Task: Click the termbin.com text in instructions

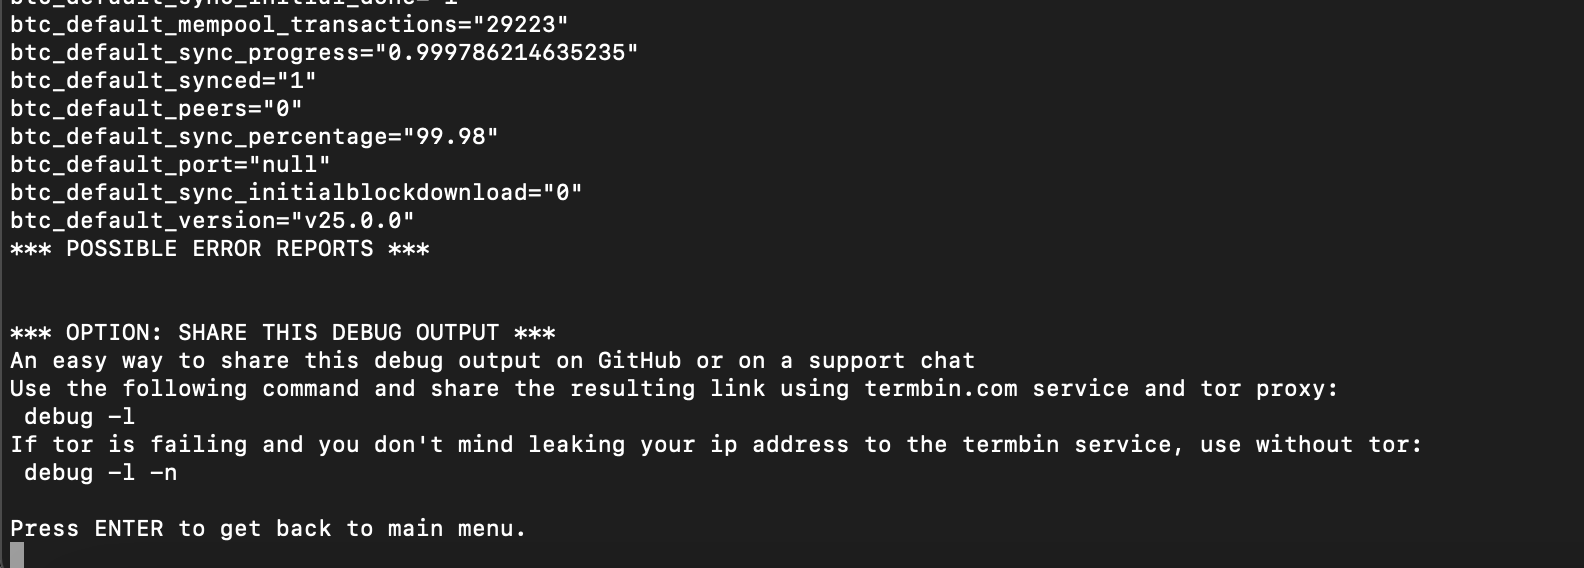Action: [941, 388]
